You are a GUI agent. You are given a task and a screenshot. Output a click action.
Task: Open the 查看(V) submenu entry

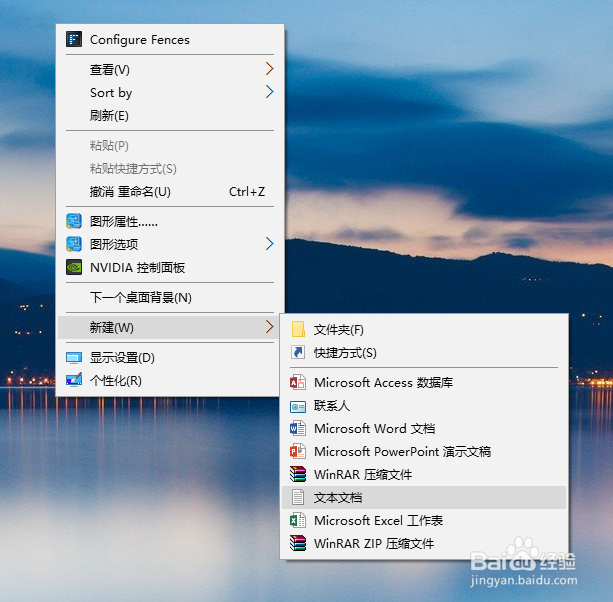coord(170,70)
